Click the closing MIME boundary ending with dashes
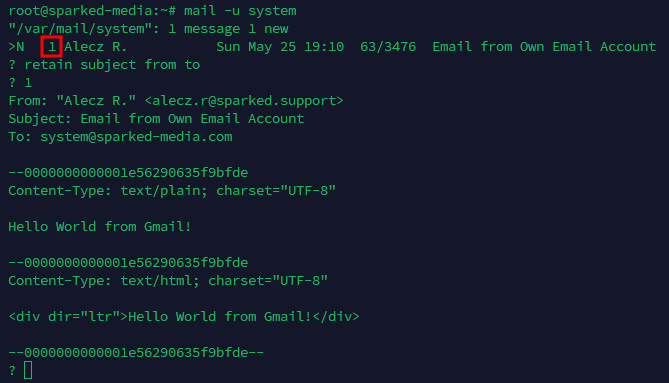This screenshot has height=383, width=669. (136, 352)
